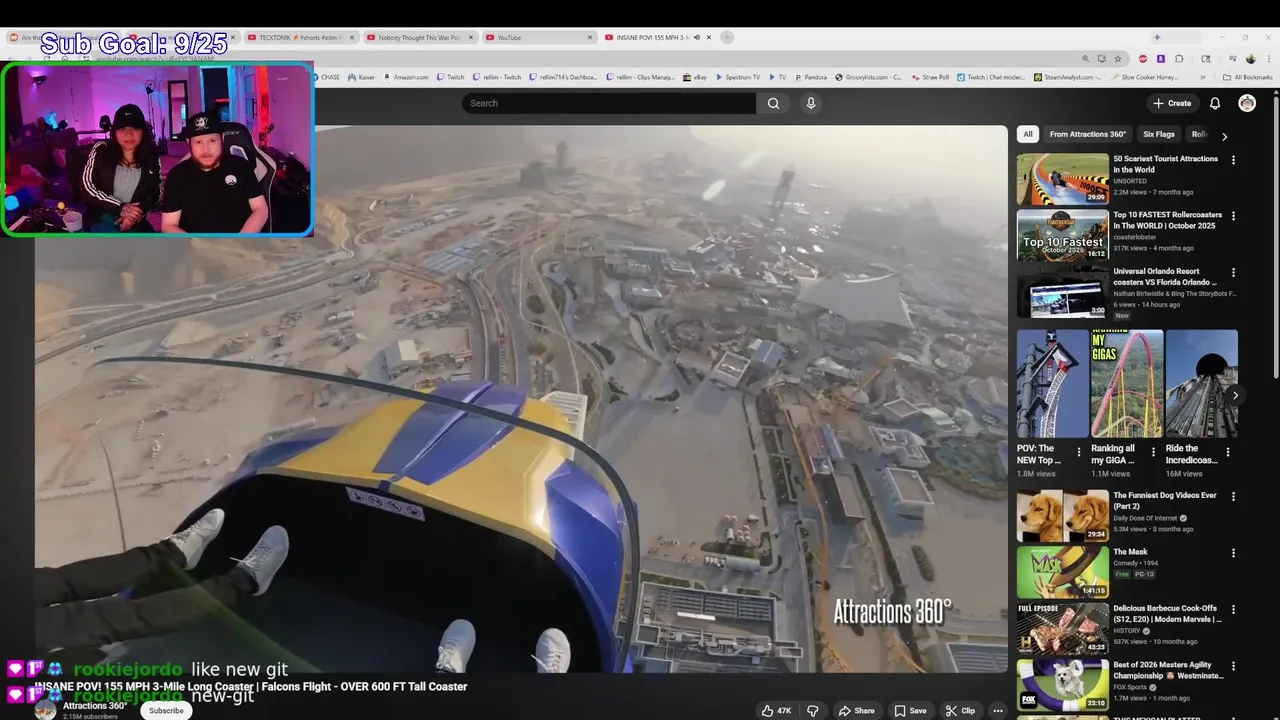Open Amazon.com bookmark
1280x720 pixels.
click(405, 77)
